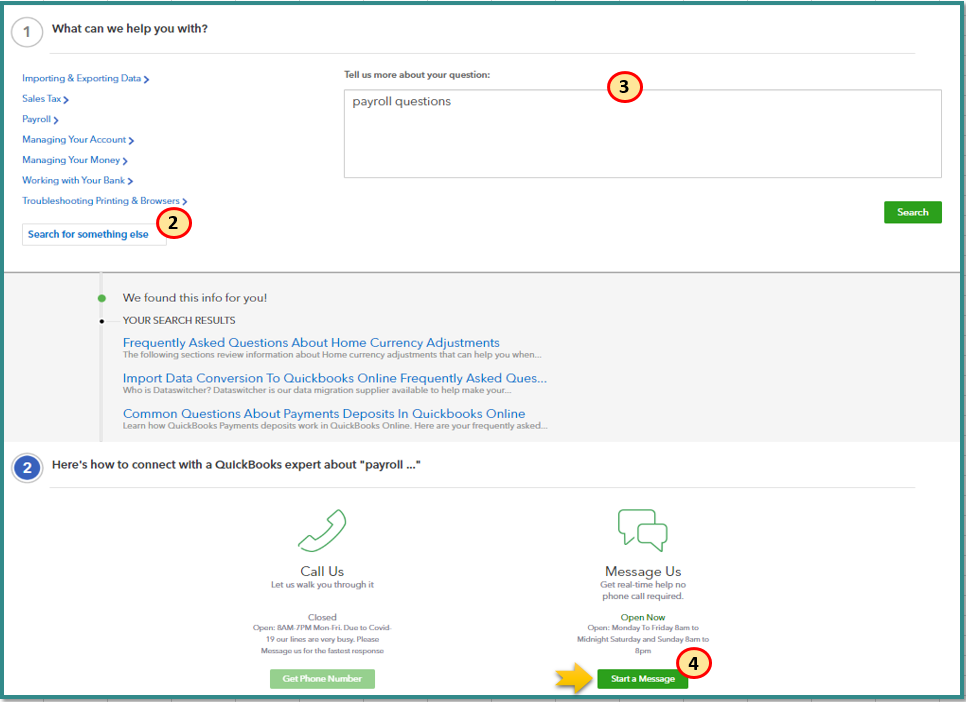Click the Message Us chat bubbles icon
Screen dimensions: 966x702
pyautogui.click(x=643, y=530)
